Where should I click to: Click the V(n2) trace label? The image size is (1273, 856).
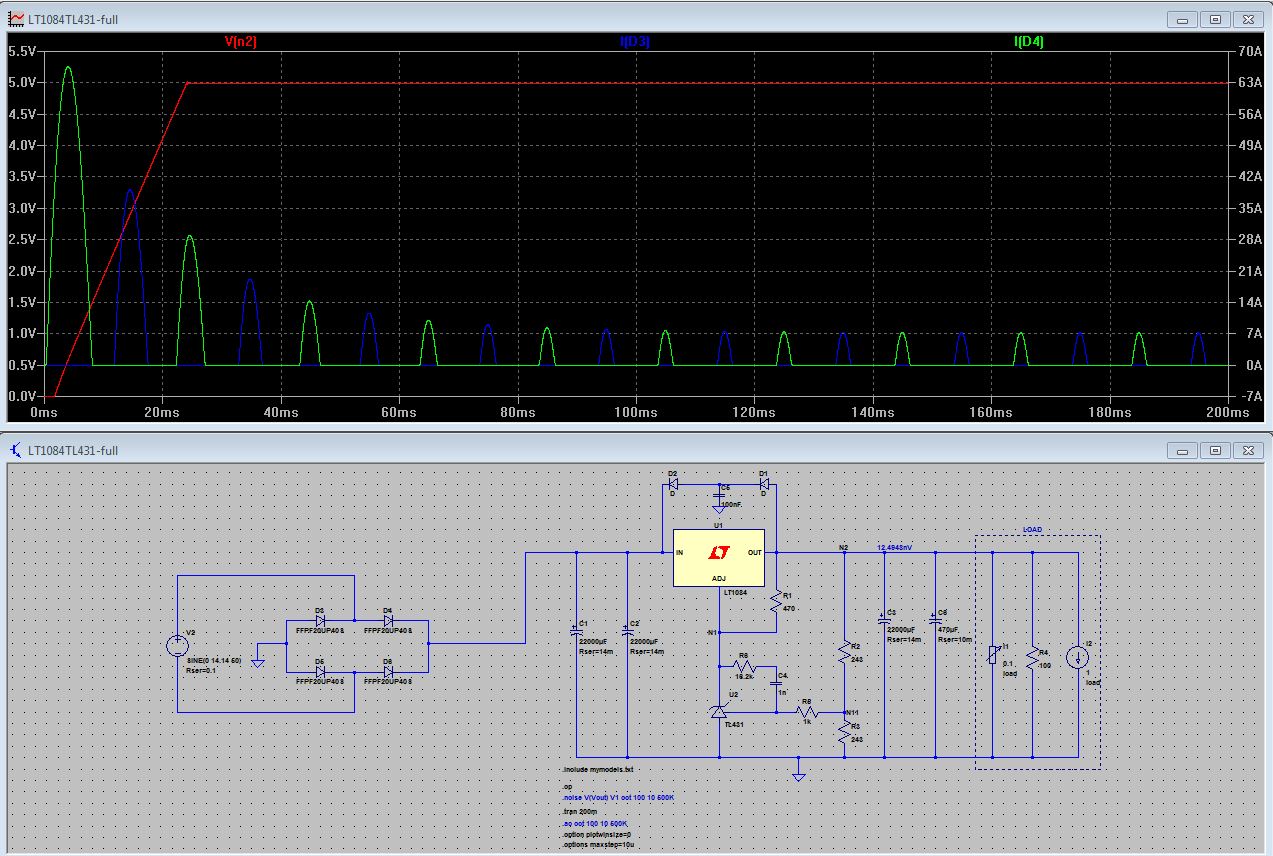241,41
